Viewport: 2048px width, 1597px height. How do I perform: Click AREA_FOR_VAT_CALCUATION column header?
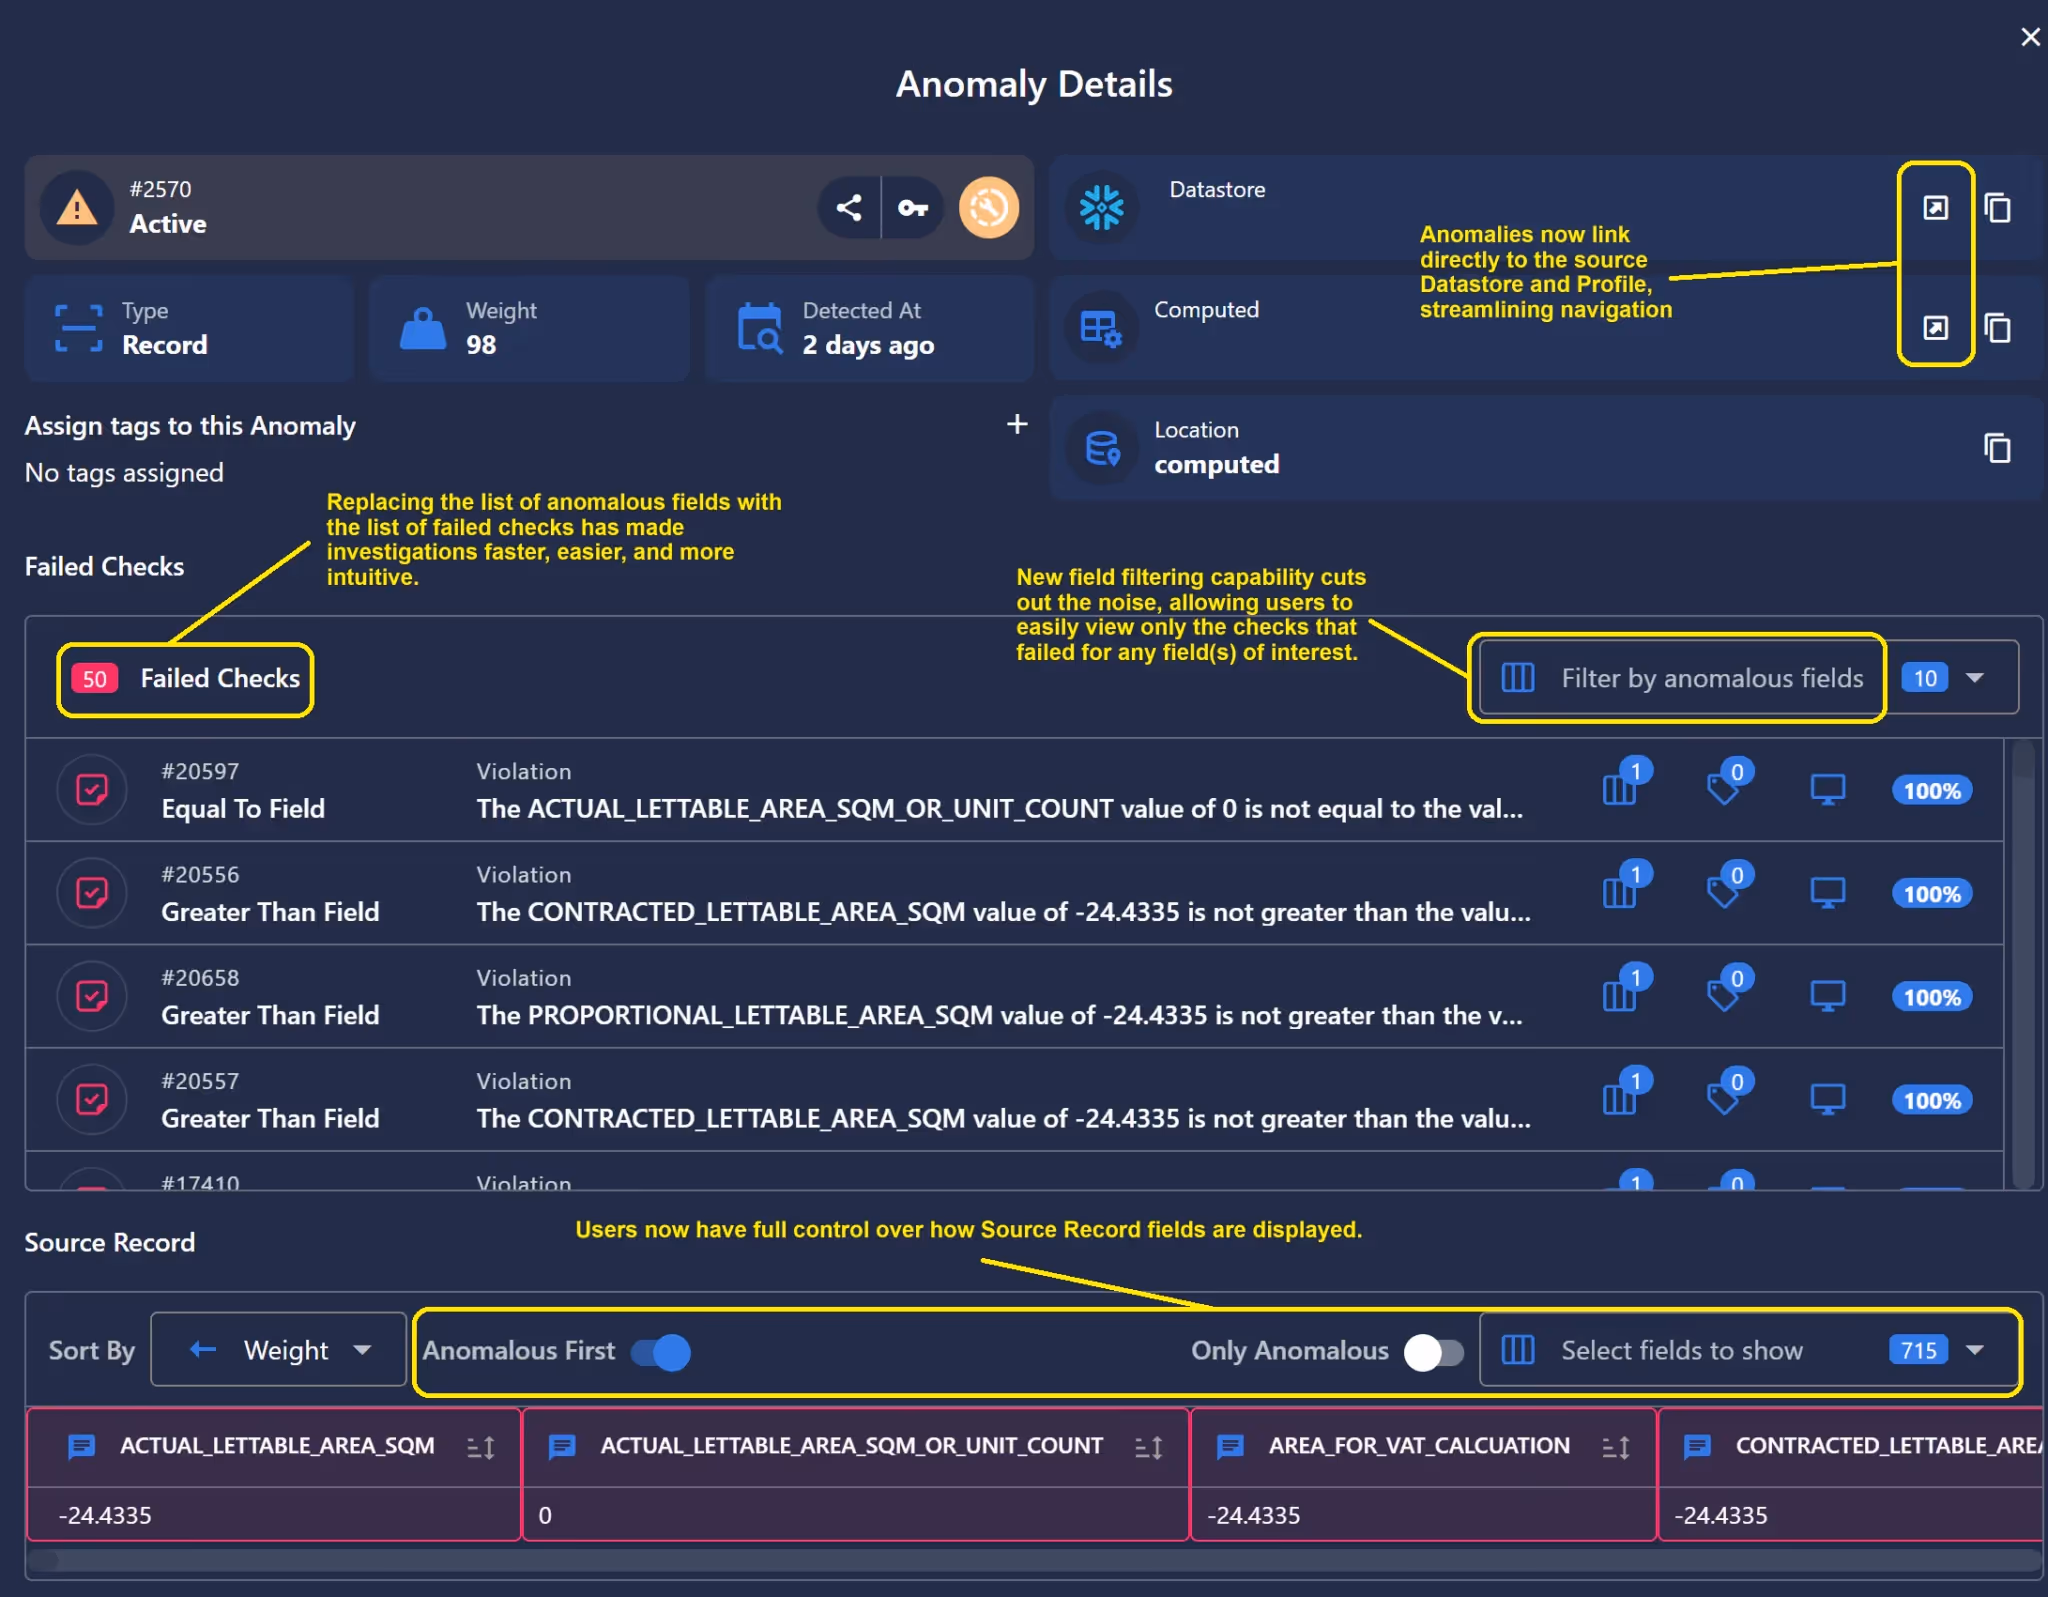click(x=1418, y=1446)
